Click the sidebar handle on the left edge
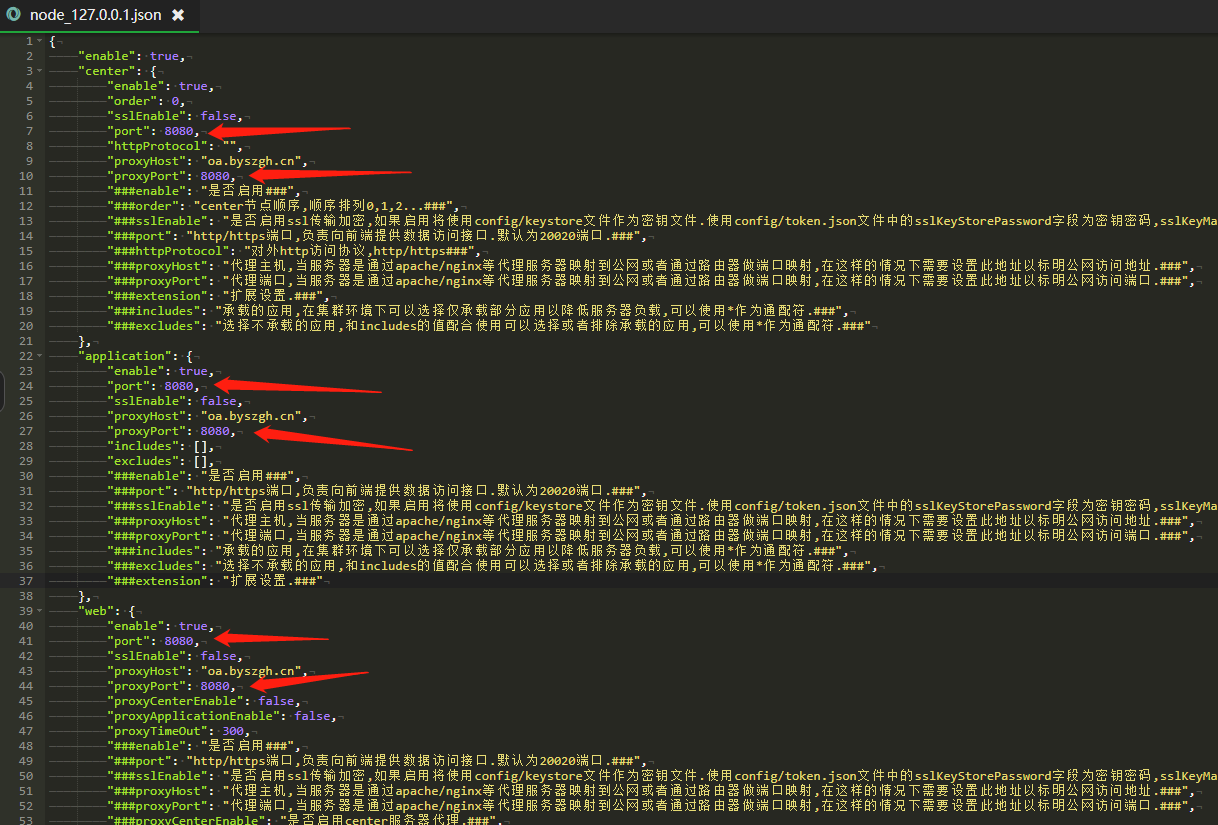 coord(3,391)
